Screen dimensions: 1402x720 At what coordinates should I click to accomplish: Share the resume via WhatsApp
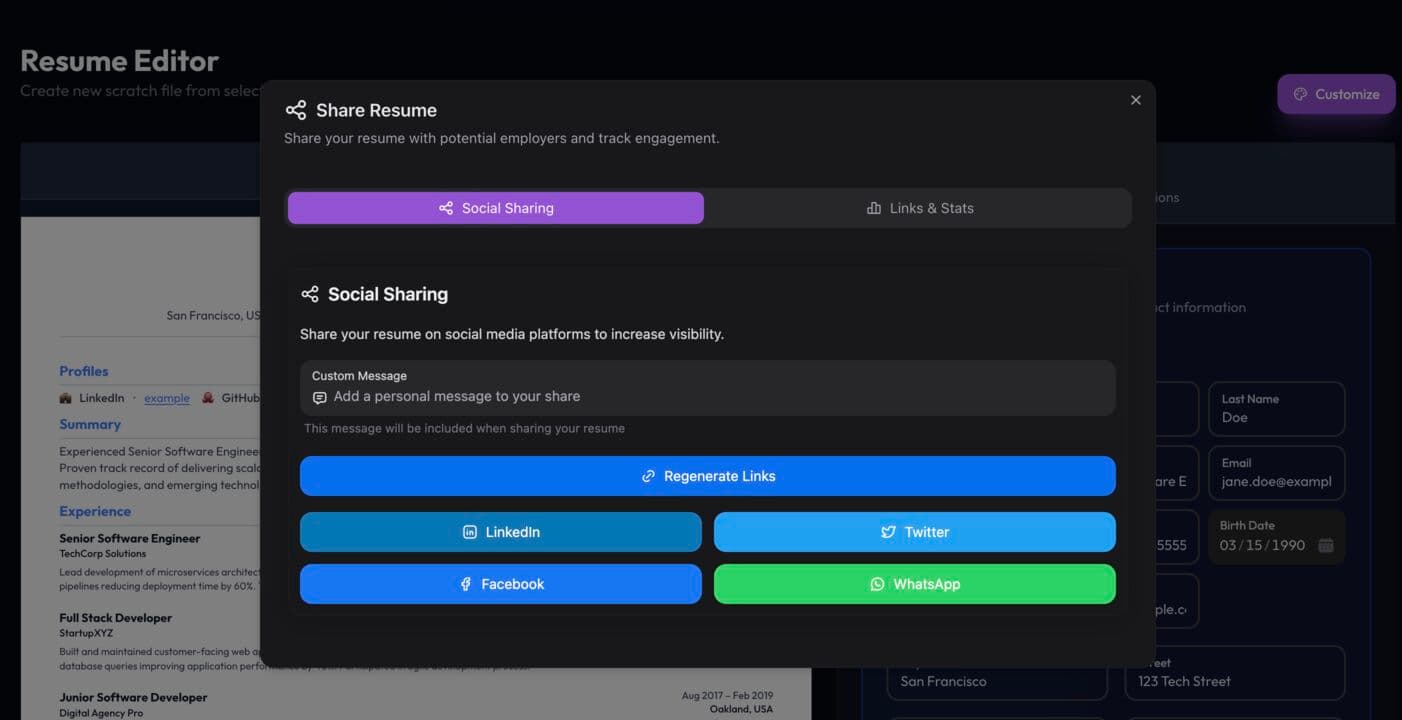point(914,583)
